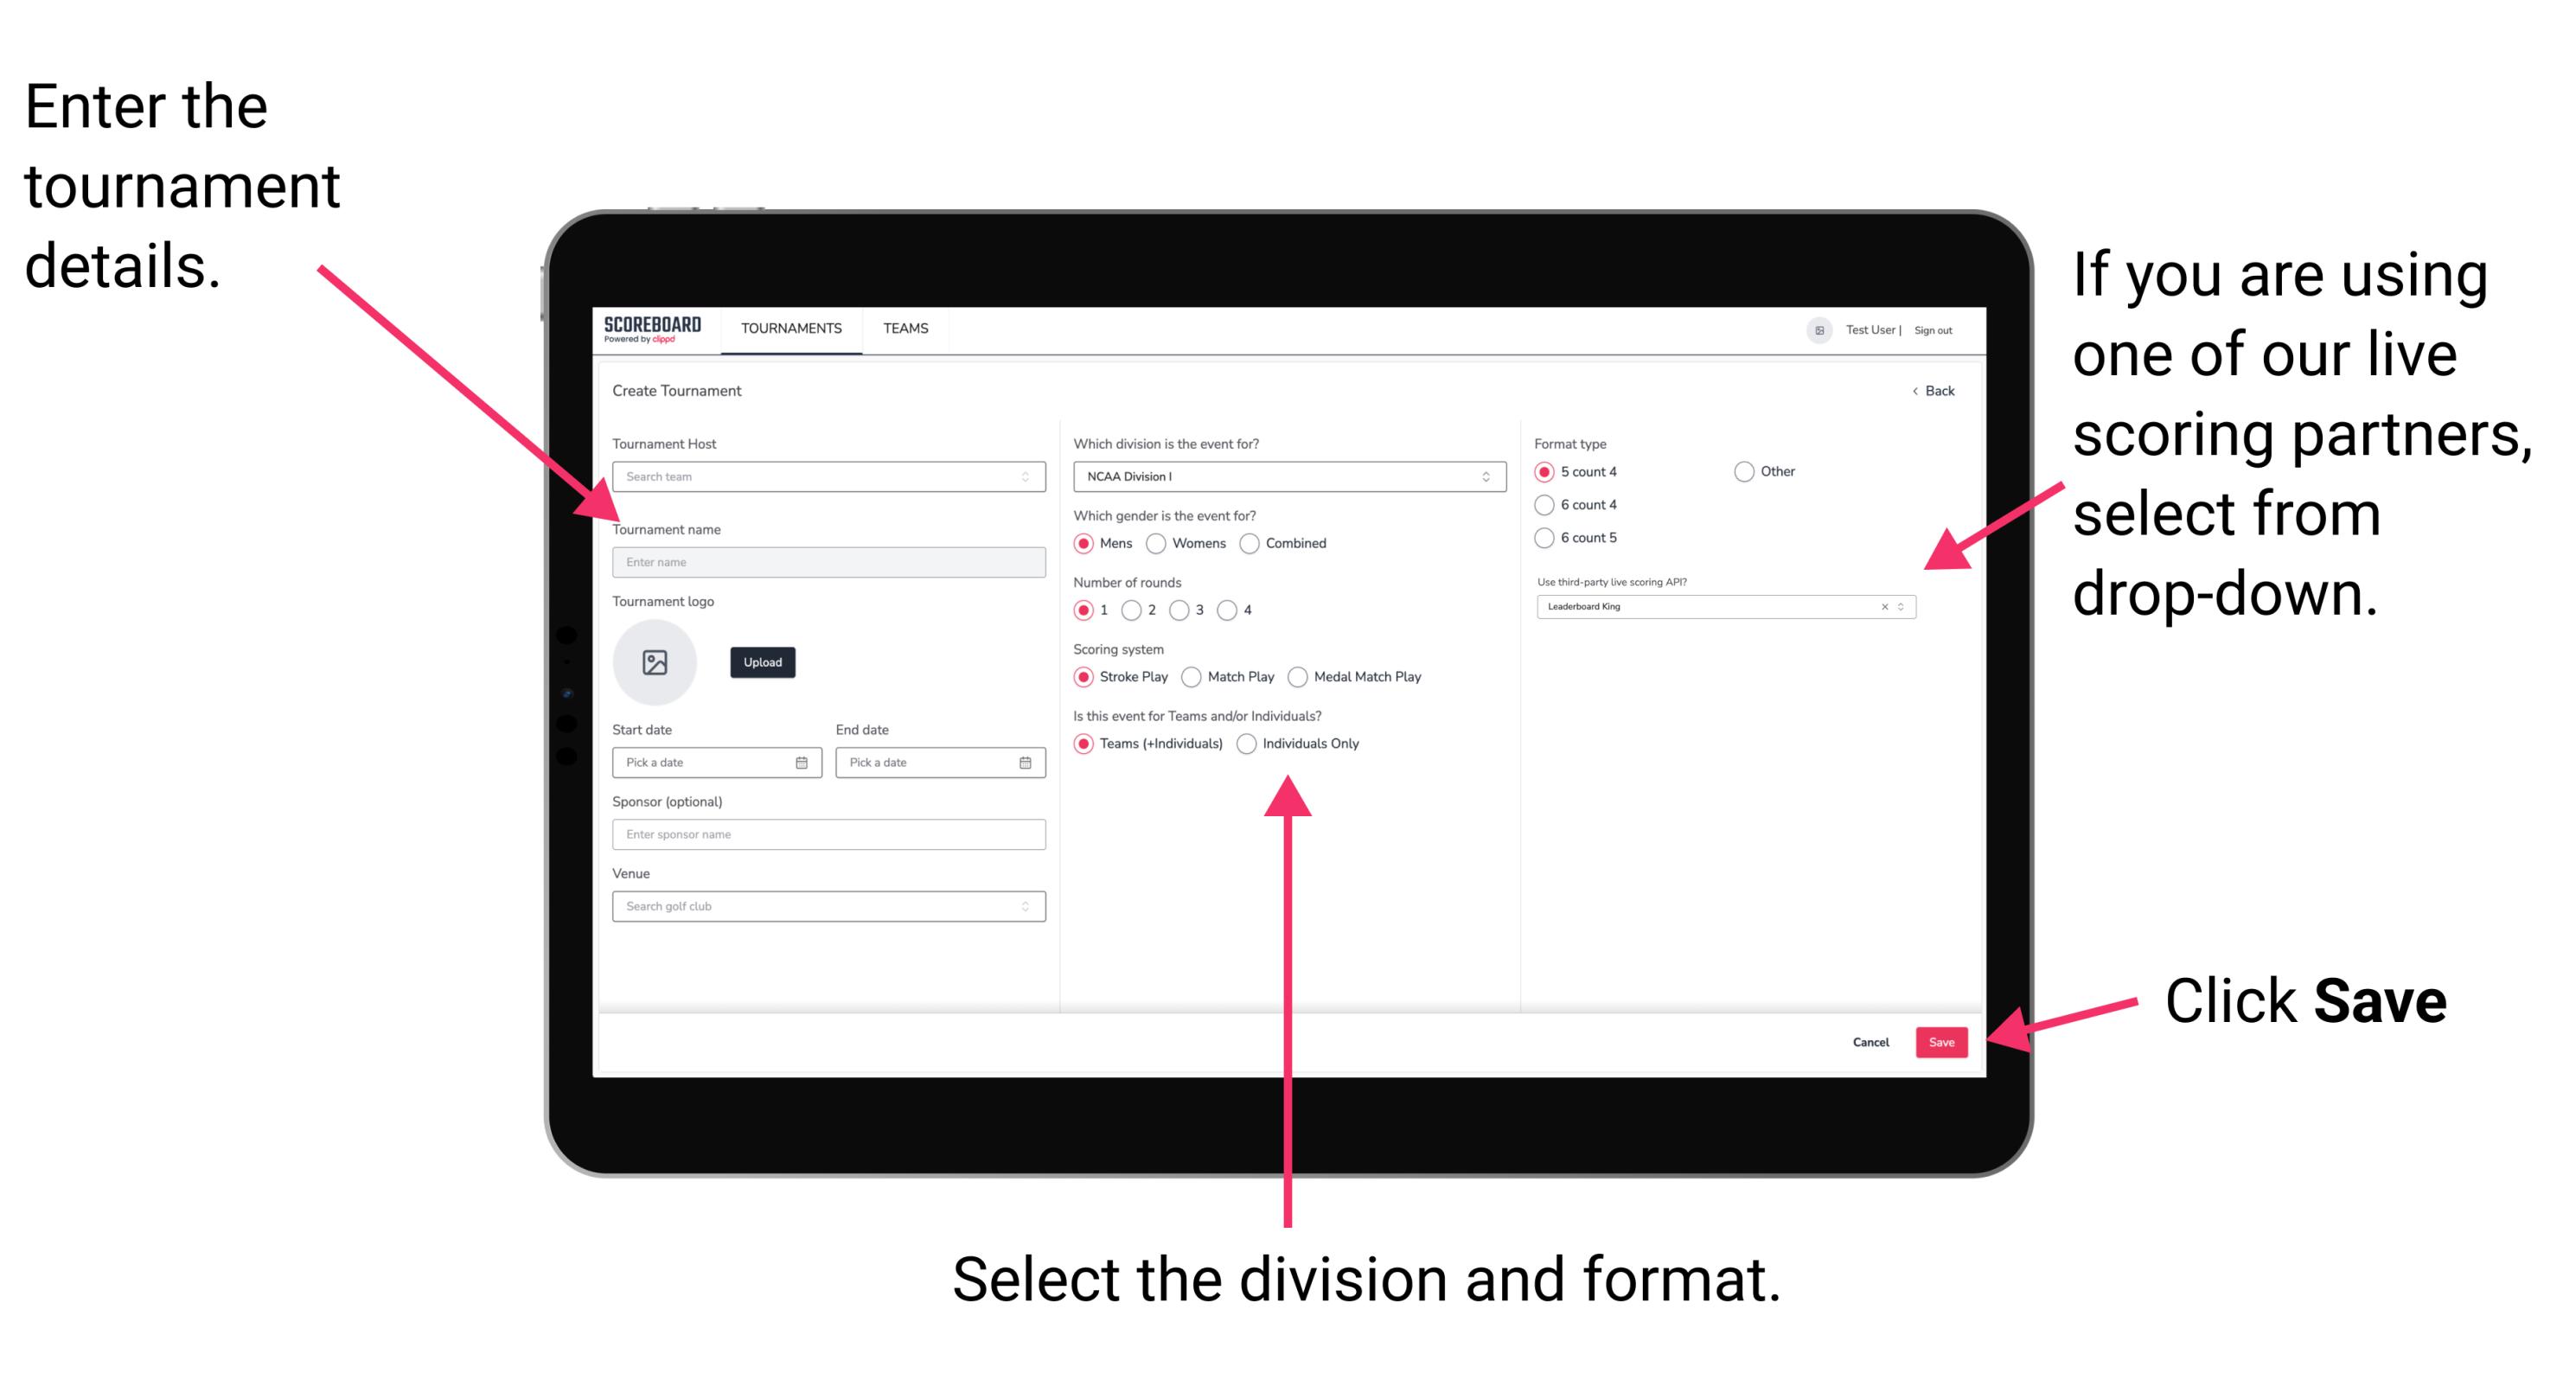Click the Upload button for tournament logo

coord(763,662)
